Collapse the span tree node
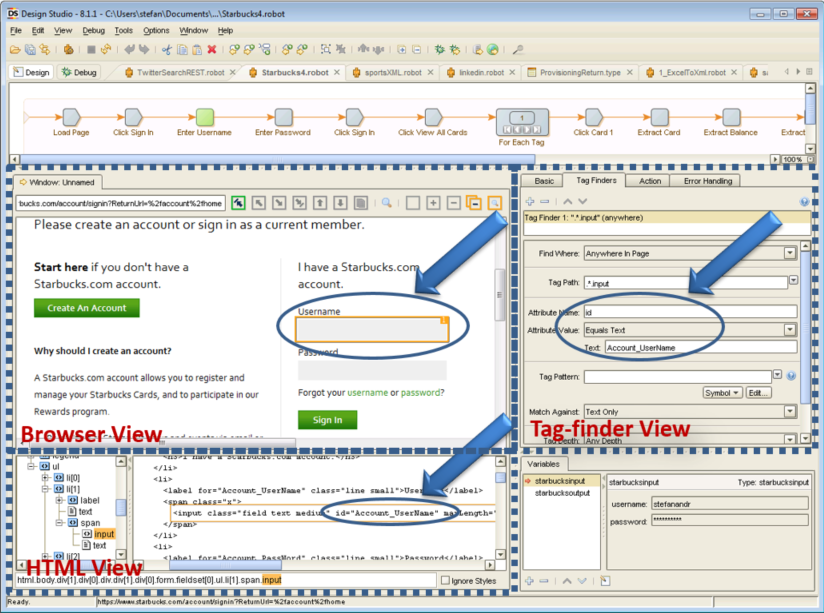 pyautogui.click(x=59, y=523)
